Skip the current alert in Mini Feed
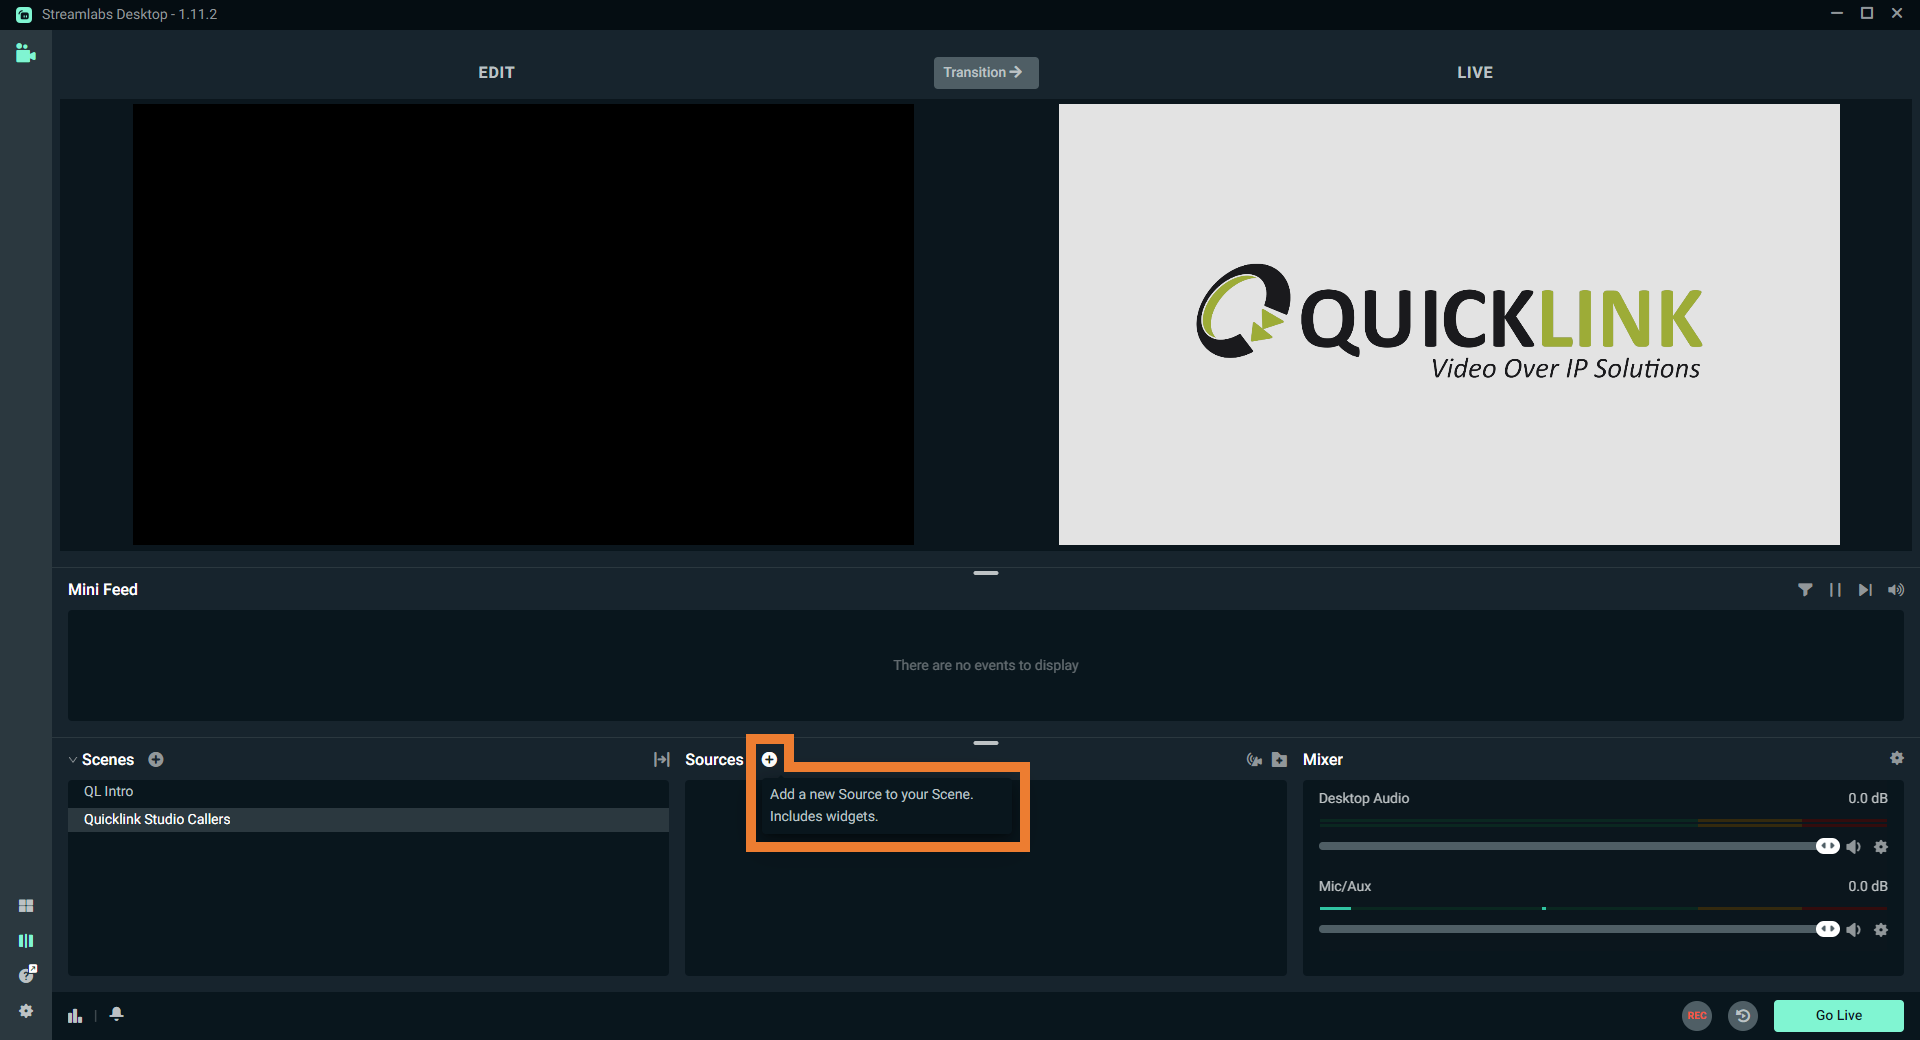 (1865, 590)
